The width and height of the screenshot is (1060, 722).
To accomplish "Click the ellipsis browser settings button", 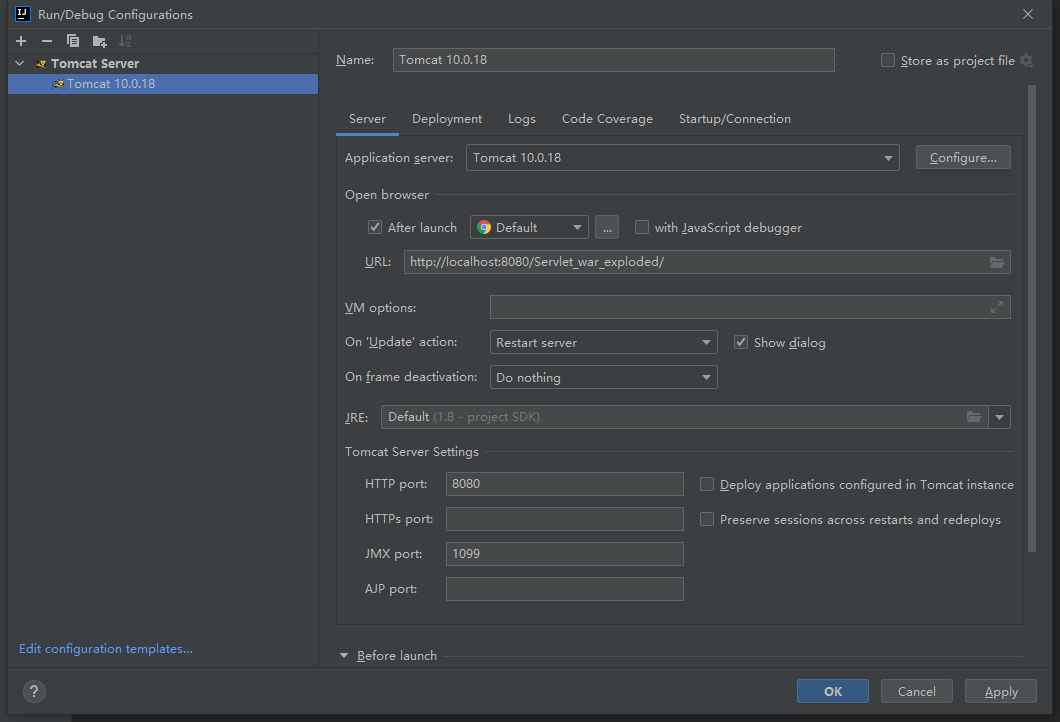I will tap(607, 227).
